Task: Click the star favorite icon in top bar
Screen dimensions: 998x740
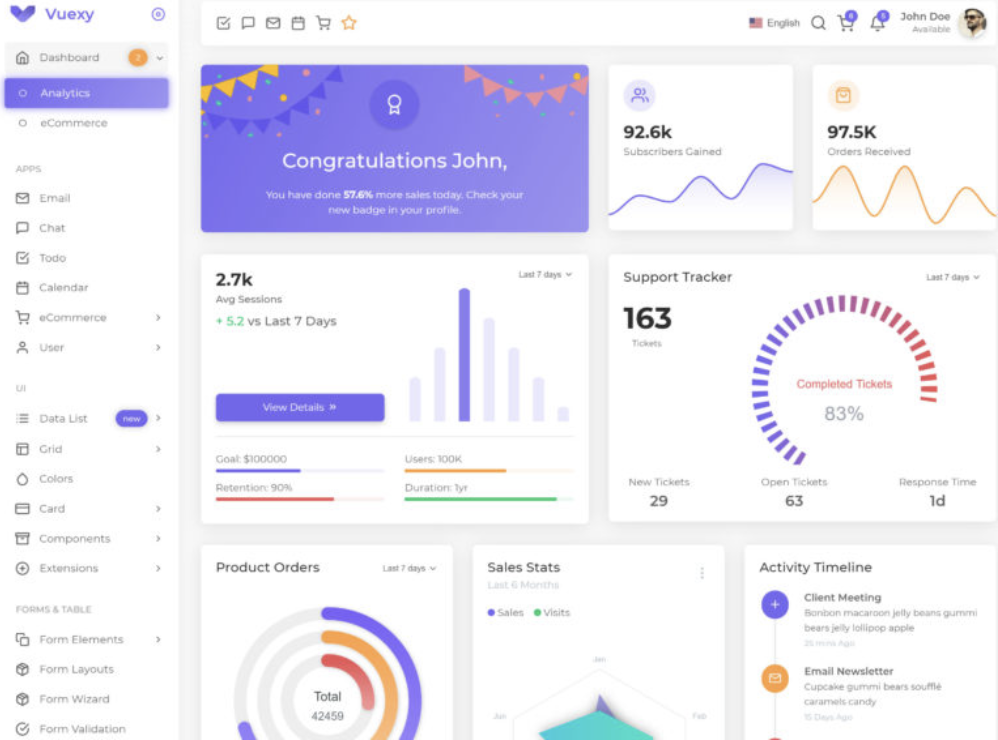Action: coord(349,22)
